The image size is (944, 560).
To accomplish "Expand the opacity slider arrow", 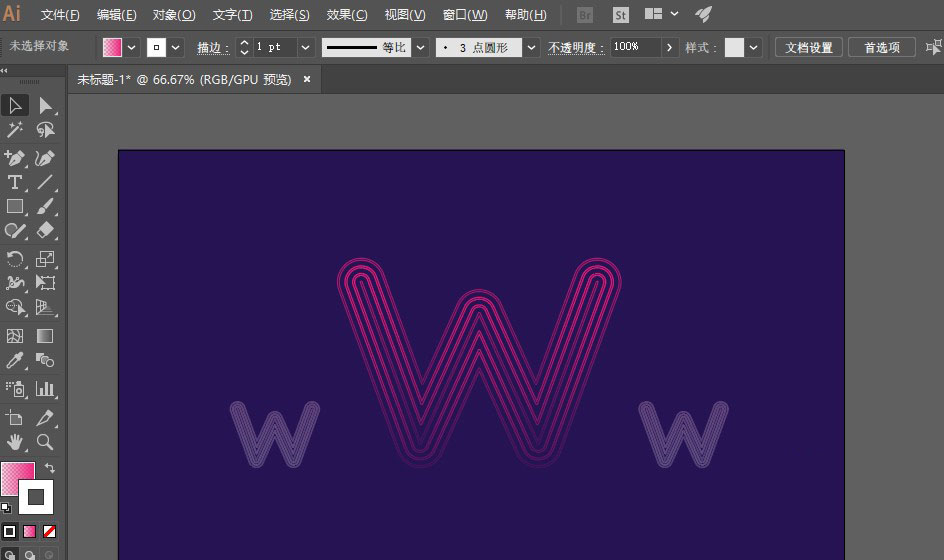I will [x=669, y=48].
